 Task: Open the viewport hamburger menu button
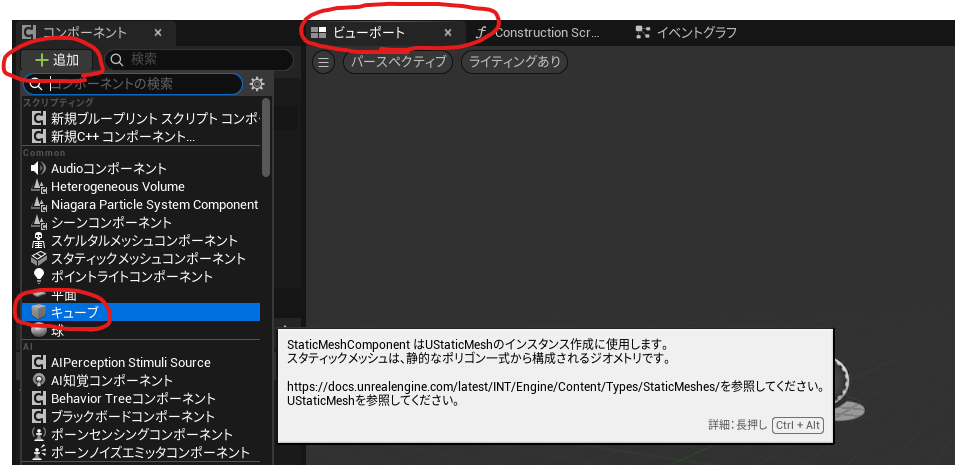tap(324, 62)
